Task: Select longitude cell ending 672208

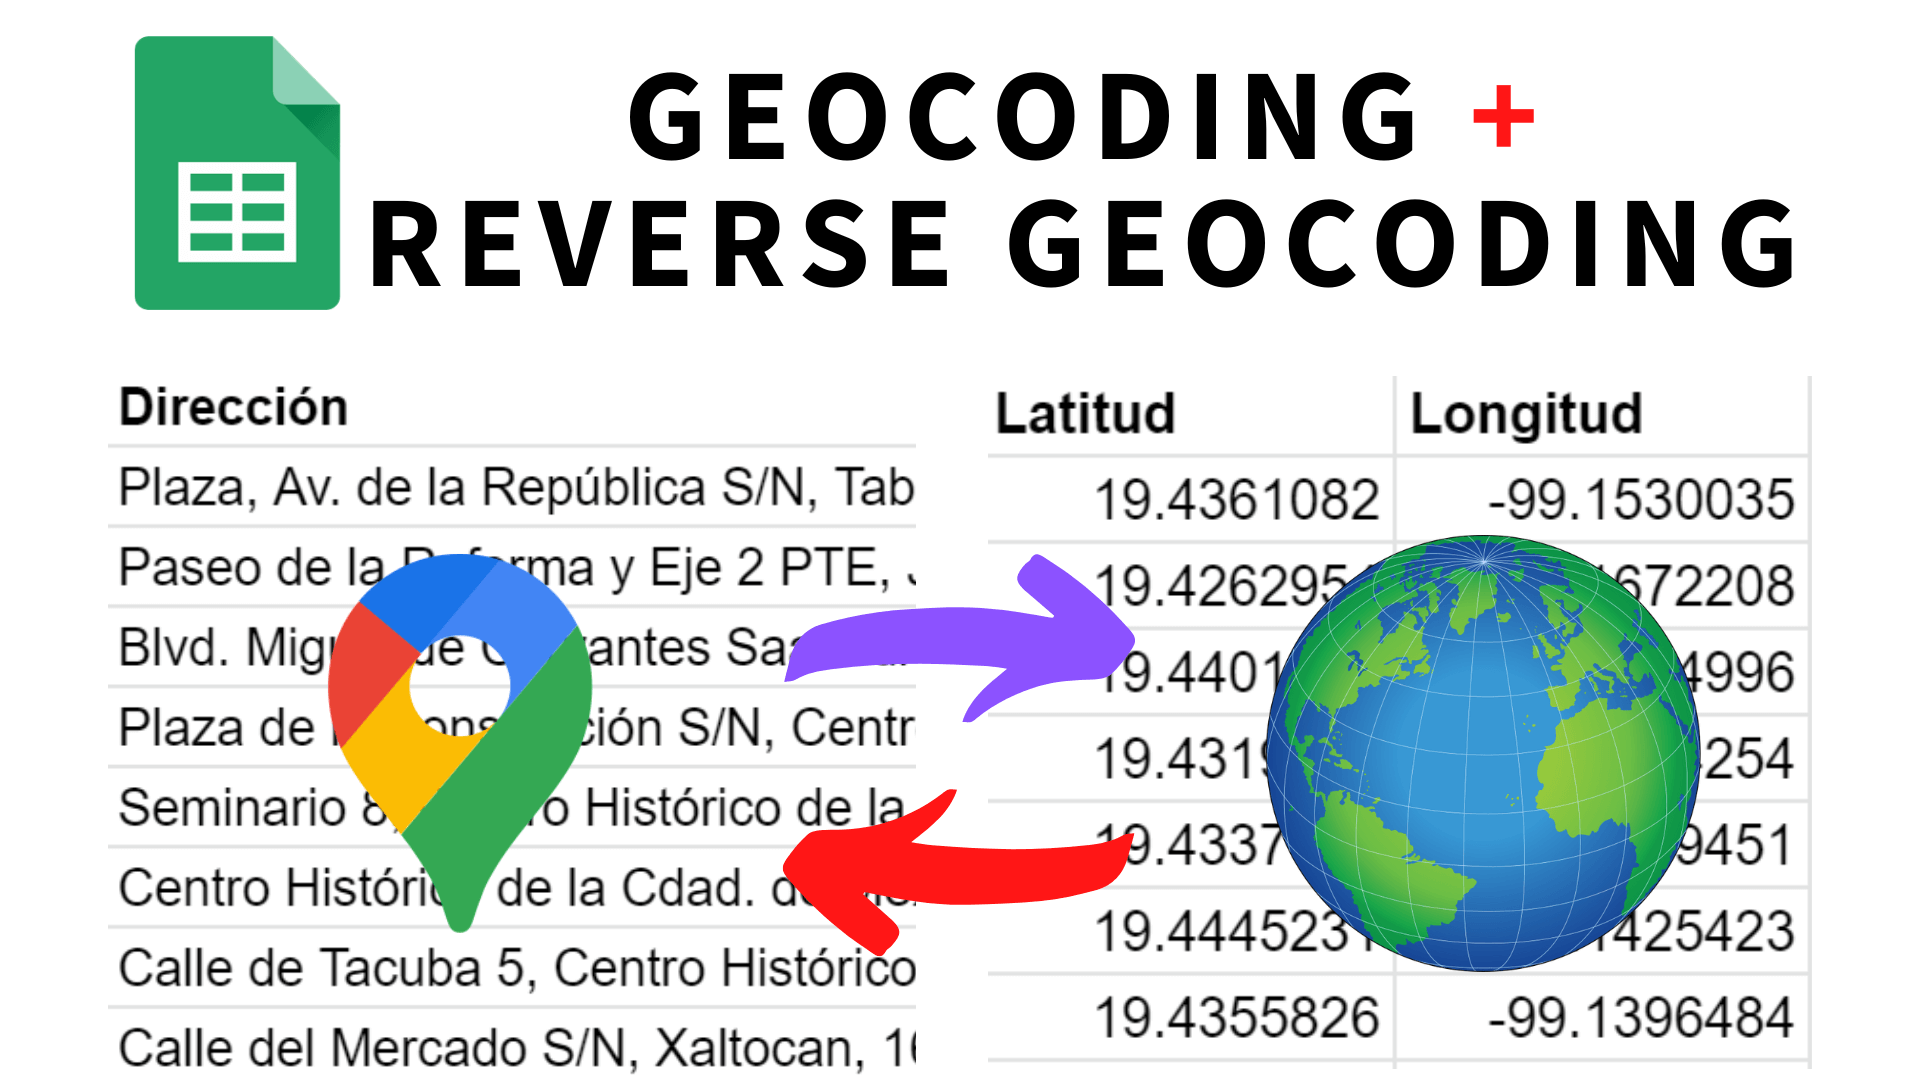Action: tap(1602, 585)
